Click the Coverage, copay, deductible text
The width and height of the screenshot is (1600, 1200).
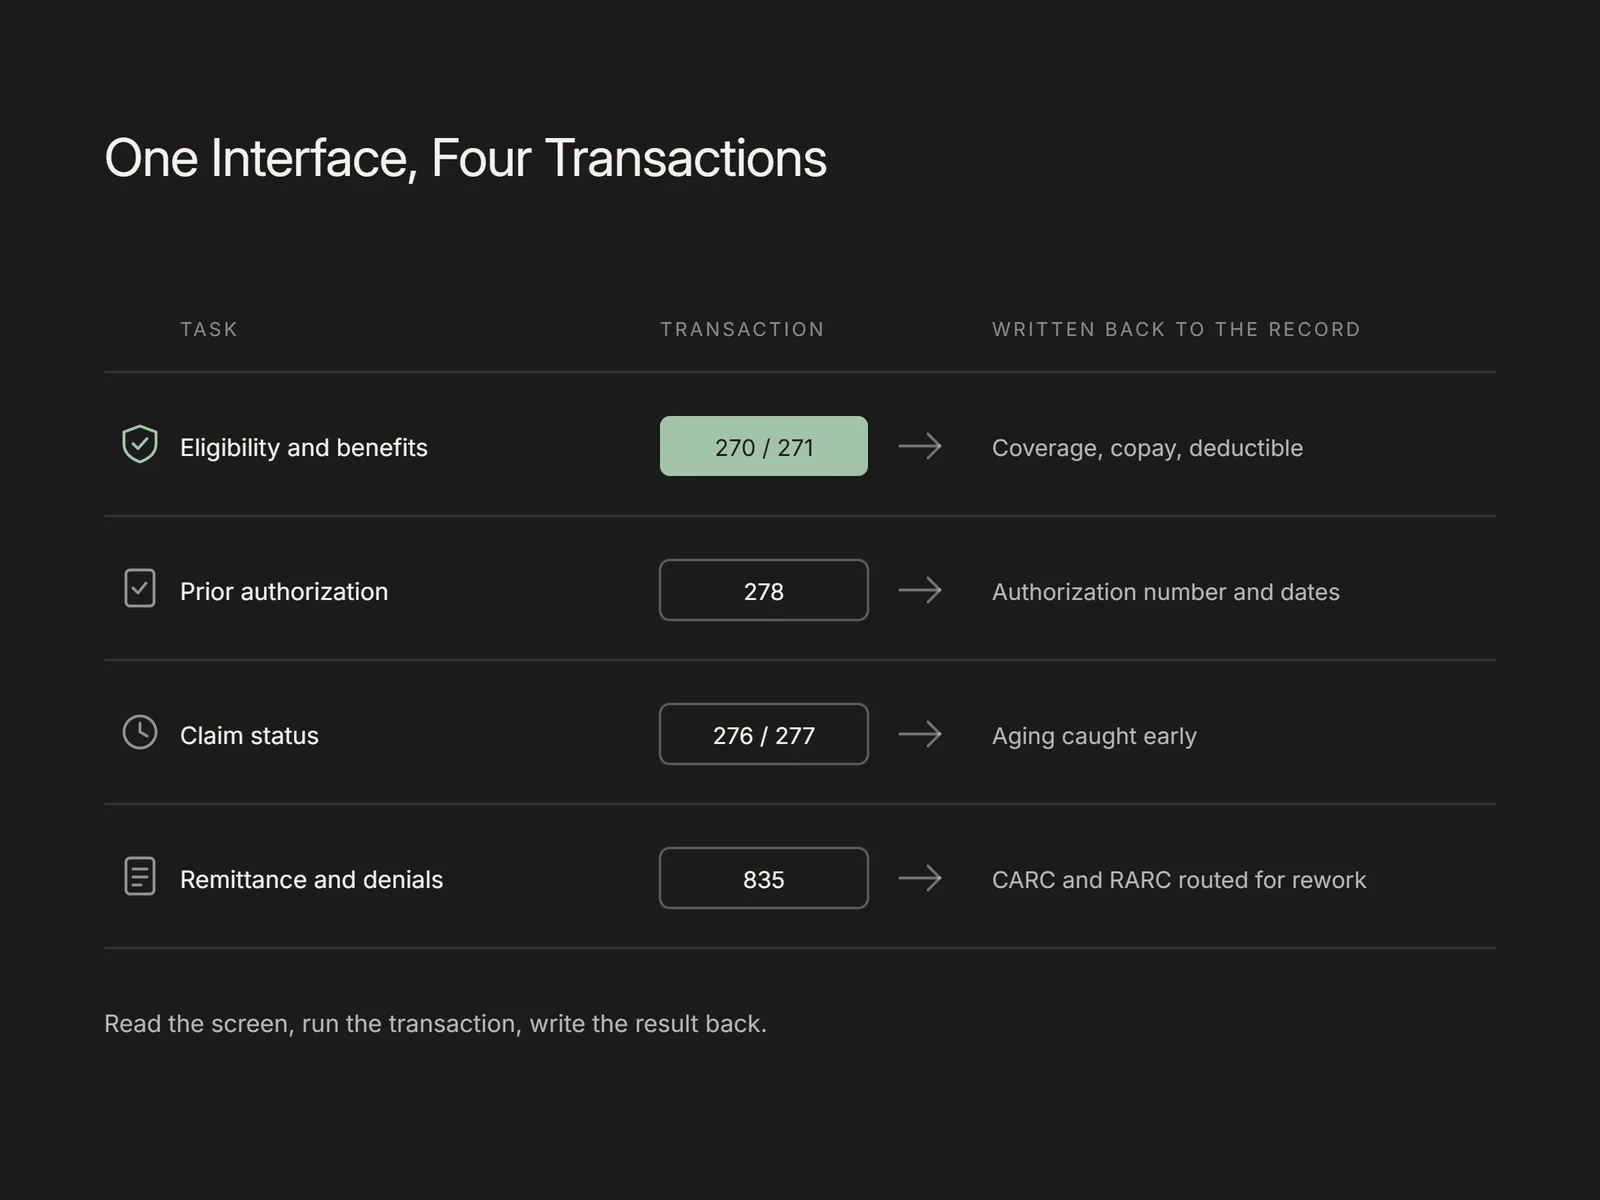coord(1147,448)
